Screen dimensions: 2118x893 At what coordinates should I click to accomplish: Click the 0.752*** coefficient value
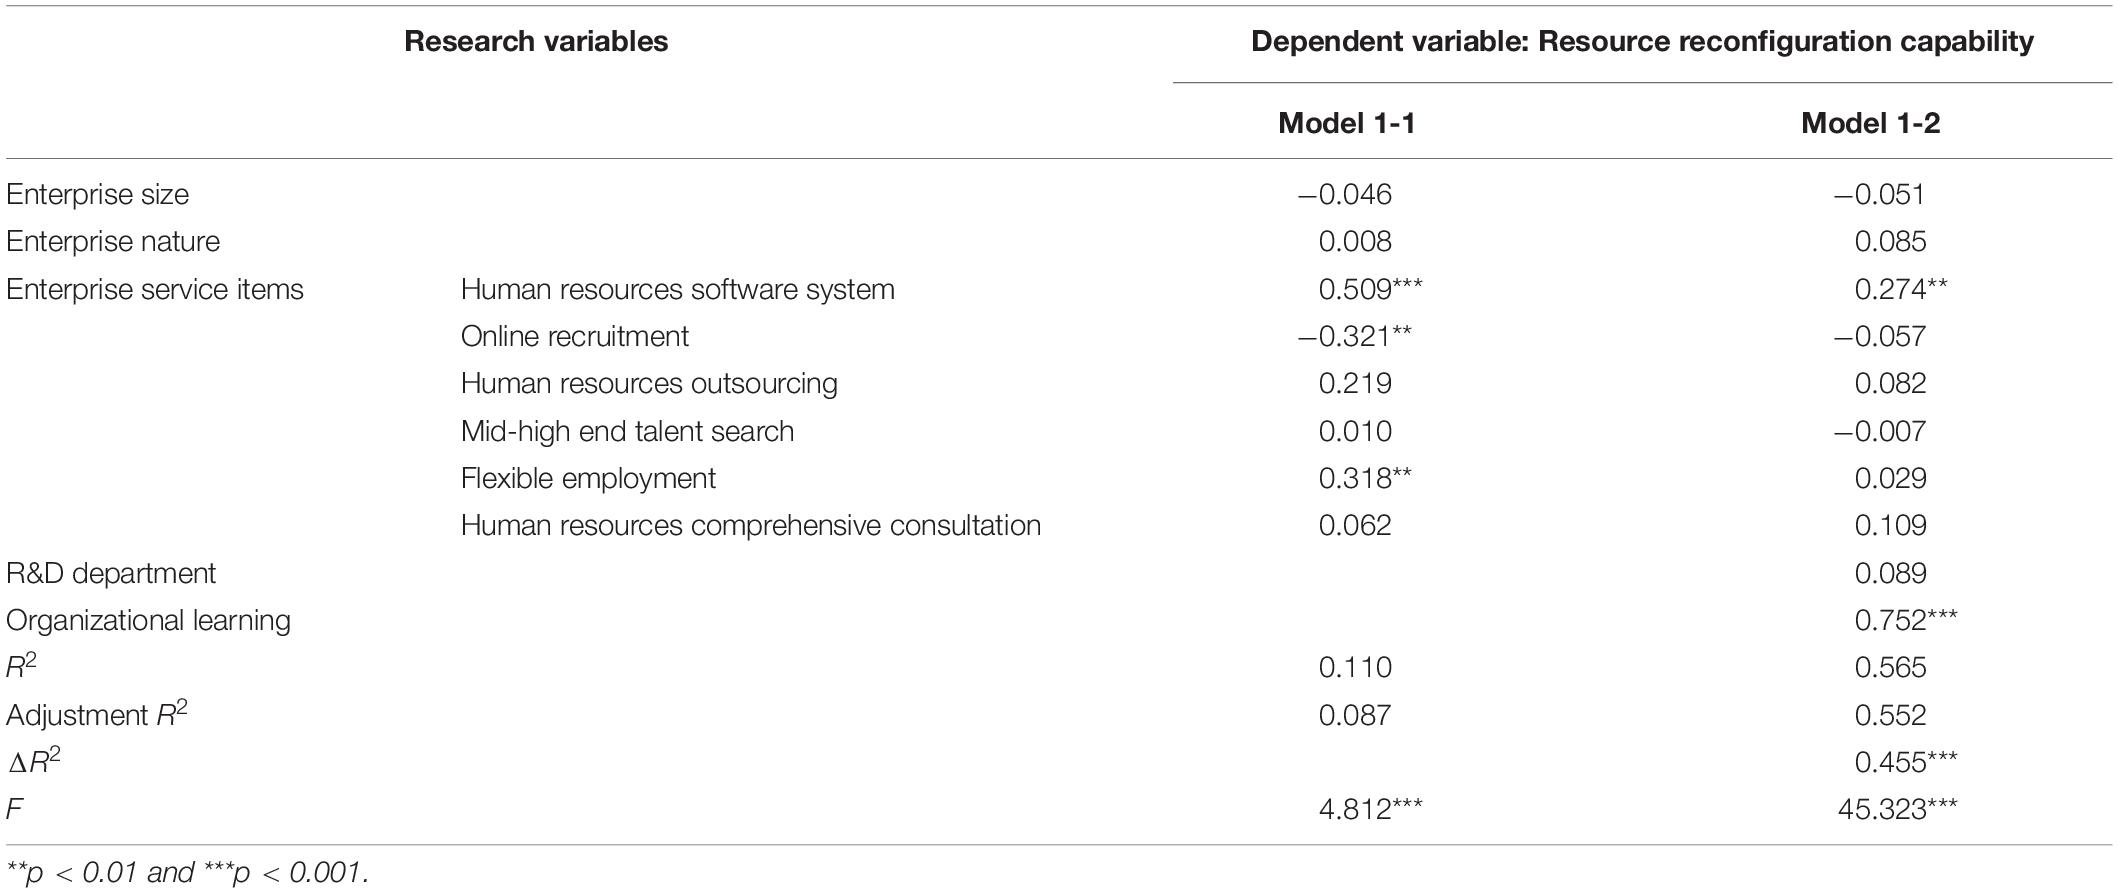tap(1905, 620)
